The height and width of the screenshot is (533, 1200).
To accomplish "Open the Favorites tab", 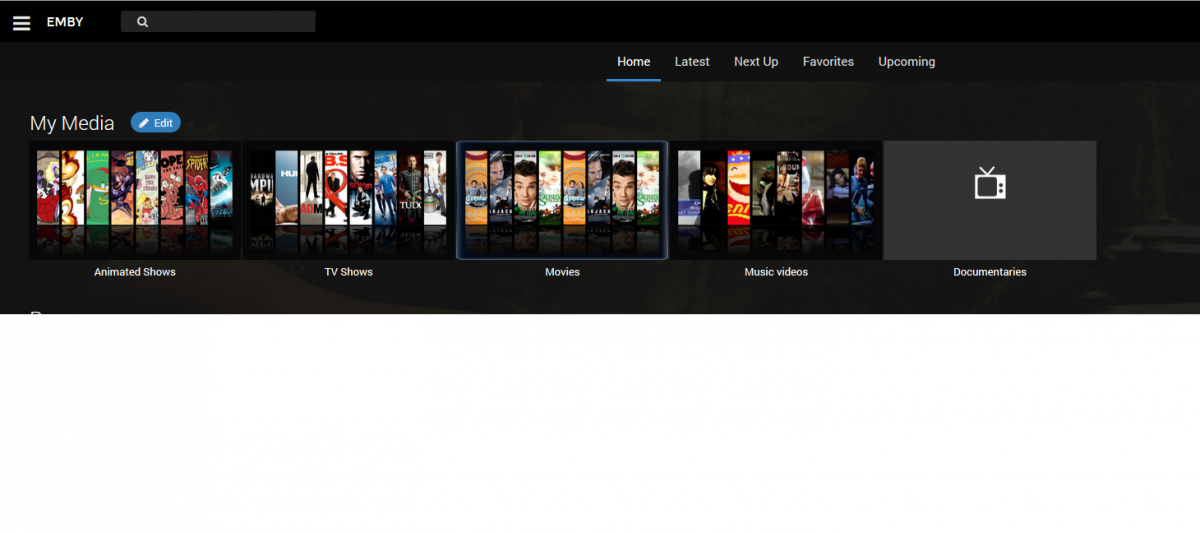I will coord(828,62).
